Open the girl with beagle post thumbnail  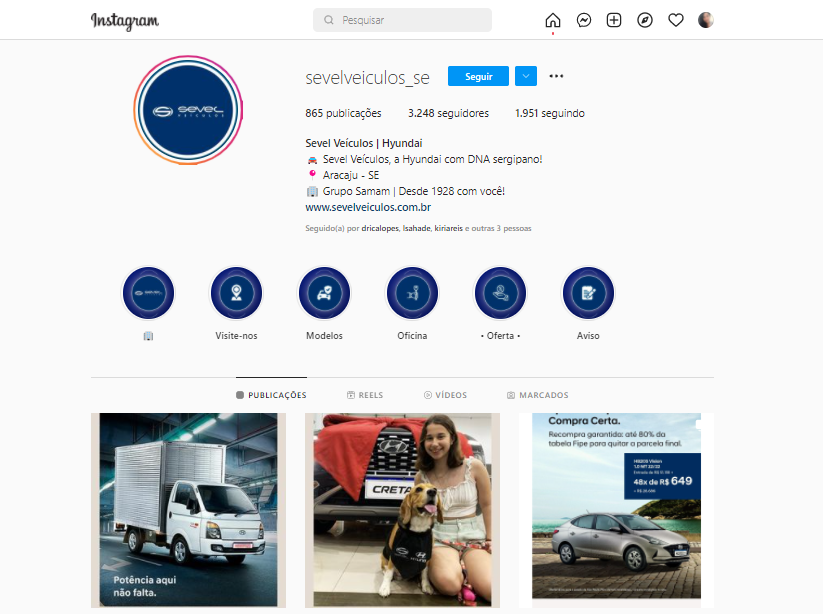pos(402,510)
